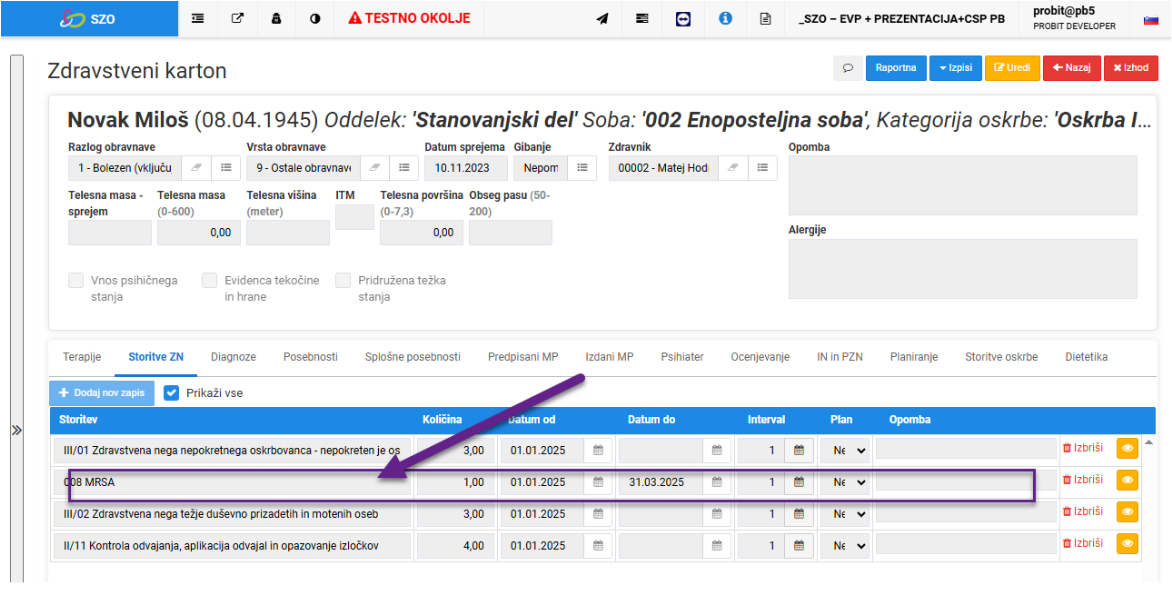Viewport: 1172px width, 590px height.
Task: Open the external link icon in top bar
Action: 237,19
